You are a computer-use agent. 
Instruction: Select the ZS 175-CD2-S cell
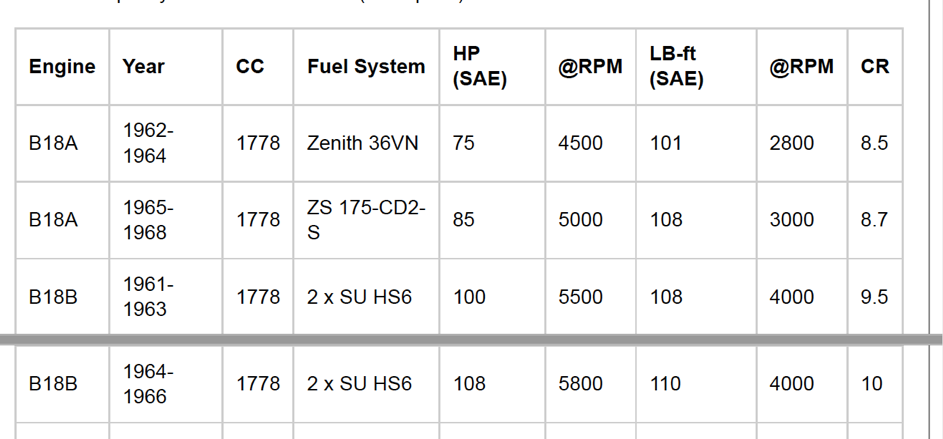tap(366, 220)
